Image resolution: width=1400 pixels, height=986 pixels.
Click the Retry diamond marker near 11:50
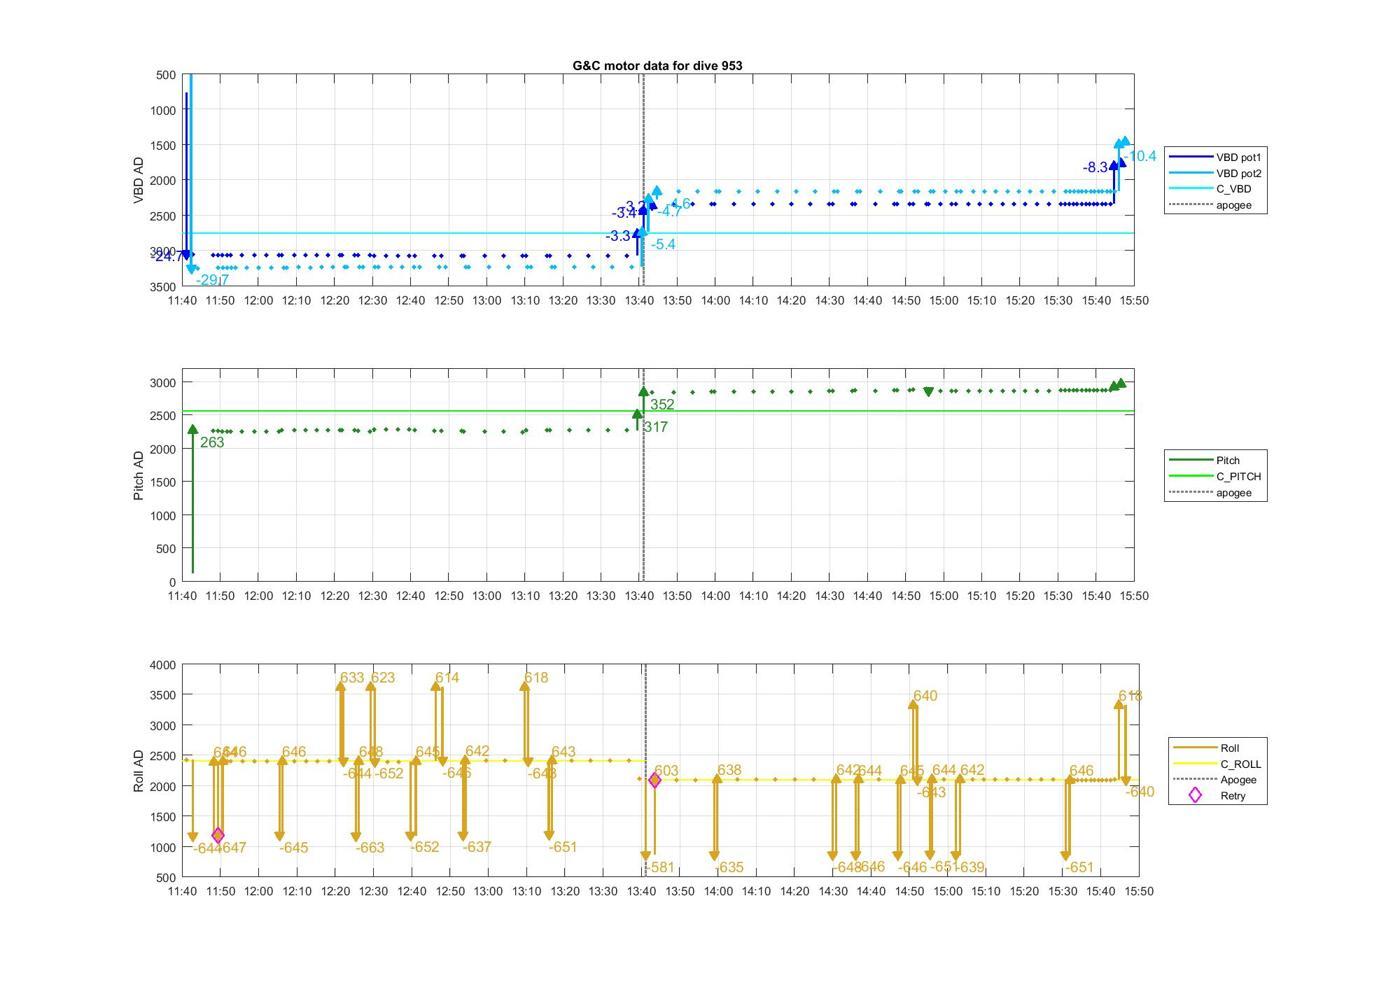tap(217, 835)
